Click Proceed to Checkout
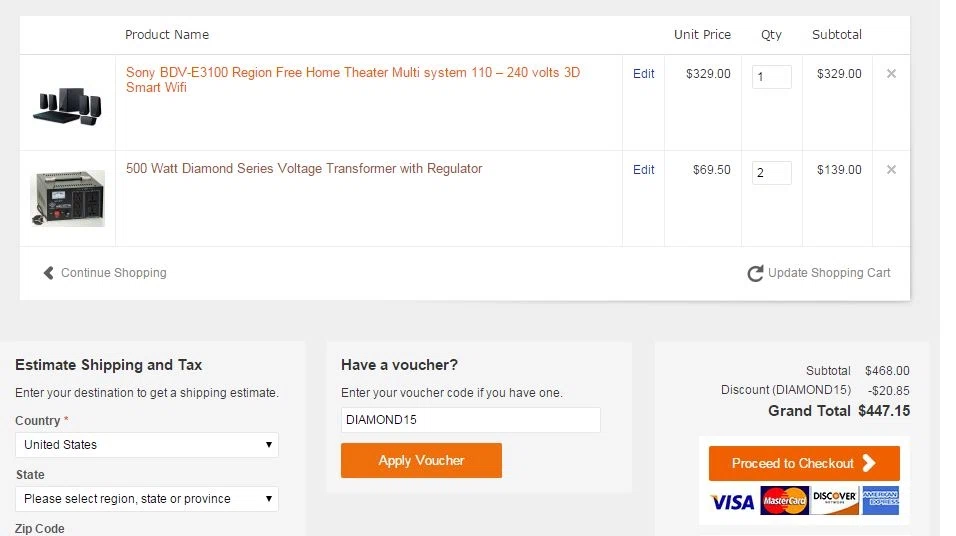This screenshot has width=956, height=536. coord(804,463)
